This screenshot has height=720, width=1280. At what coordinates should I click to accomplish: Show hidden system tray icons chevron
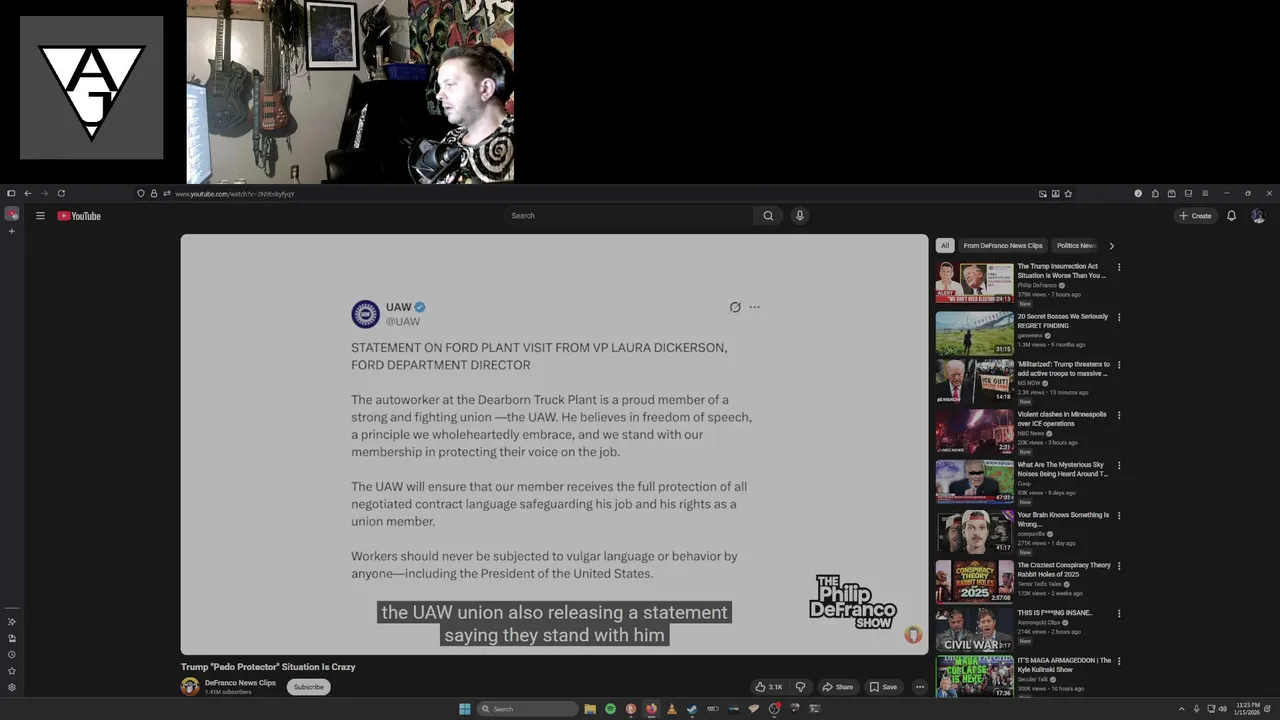pyautogui.click(x=1183, y=709)
